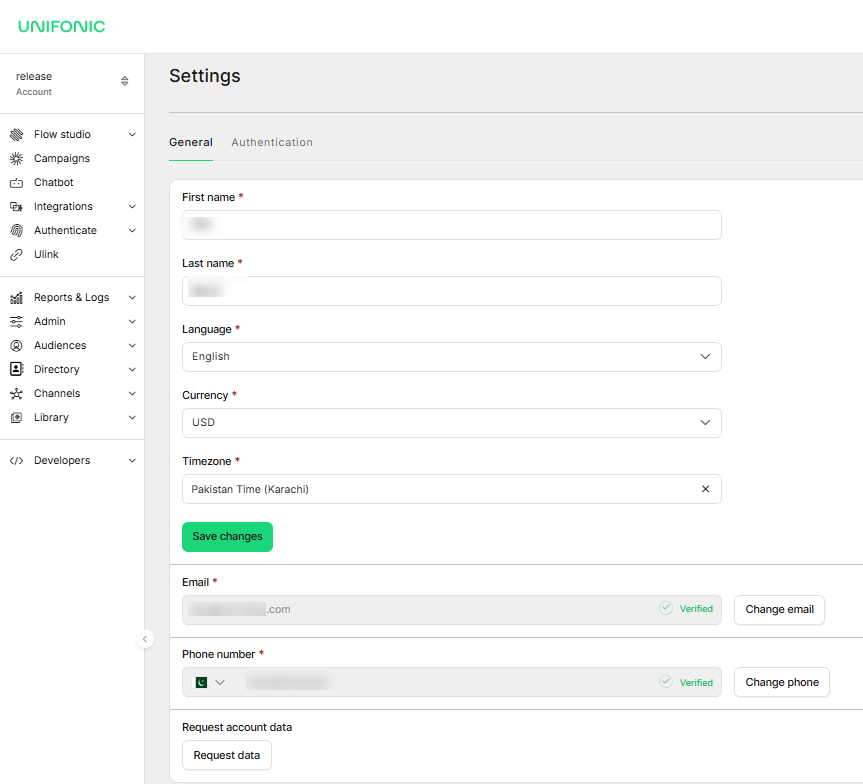Open the Currency dropdown showing USD
This screenshot has height=784, width=863.
(x=451, y=423)
